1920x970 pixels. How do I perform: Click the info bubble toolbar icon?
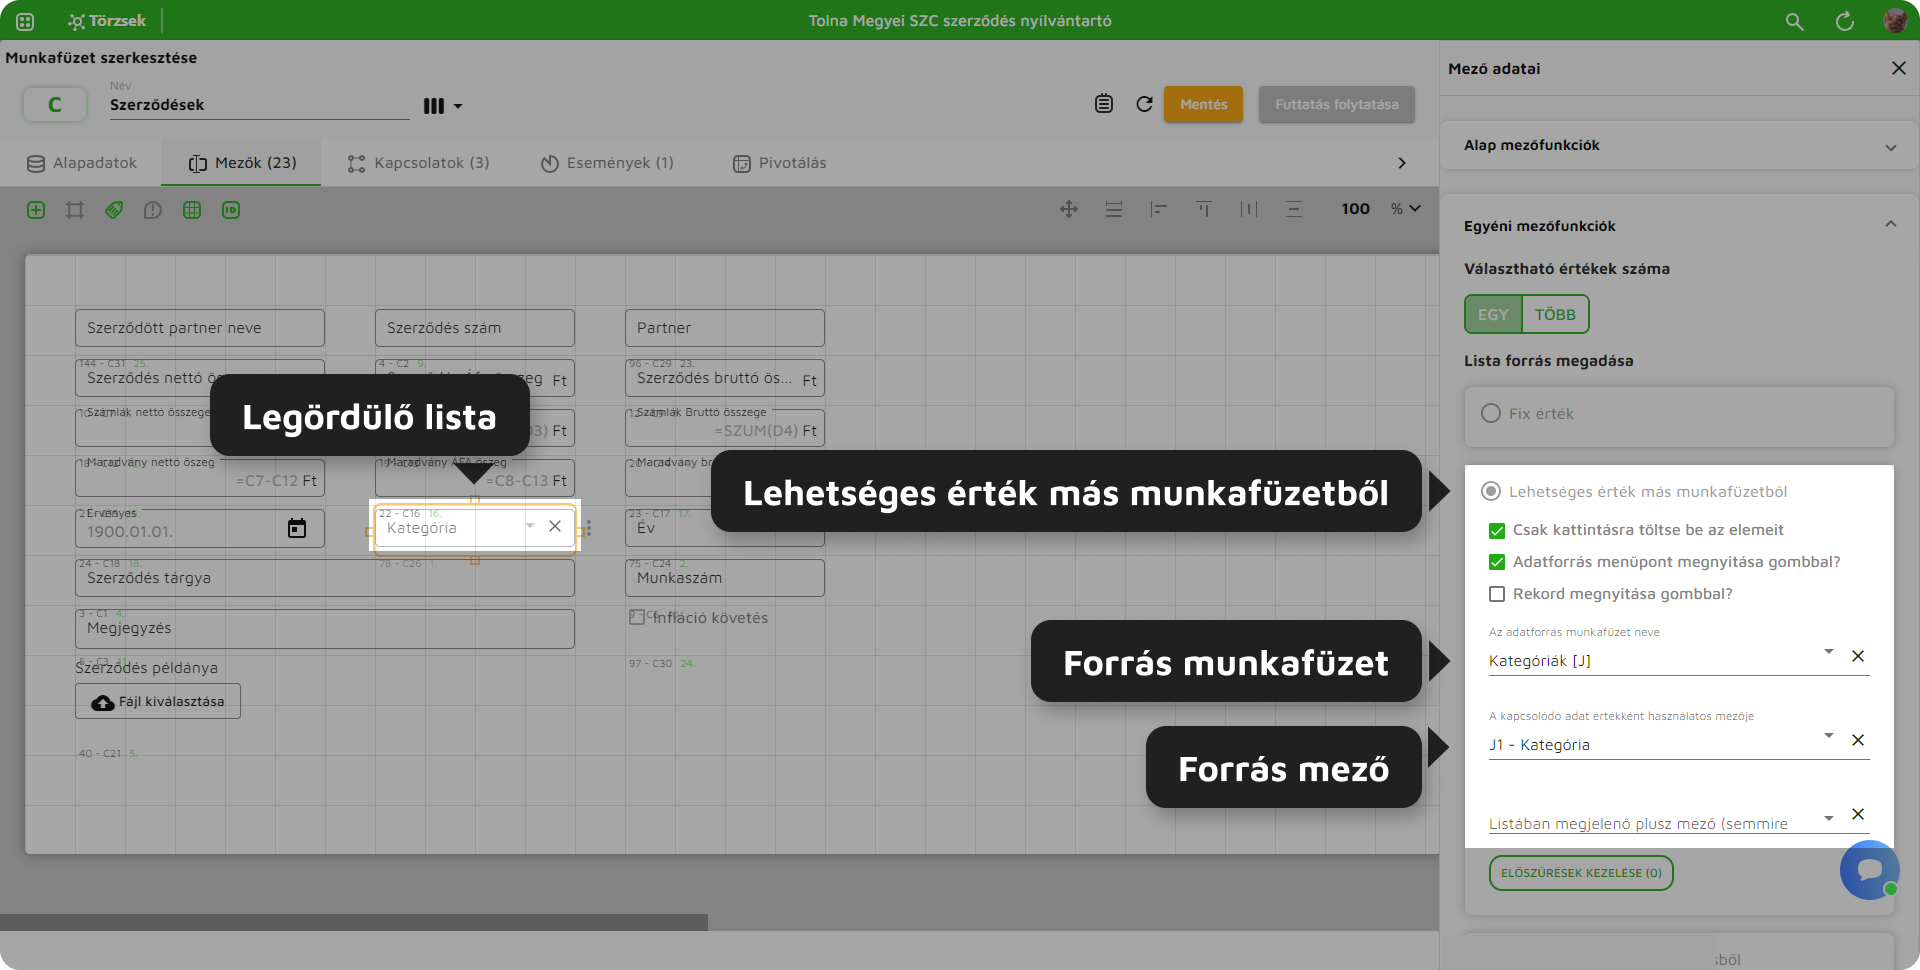pos(153,210)
